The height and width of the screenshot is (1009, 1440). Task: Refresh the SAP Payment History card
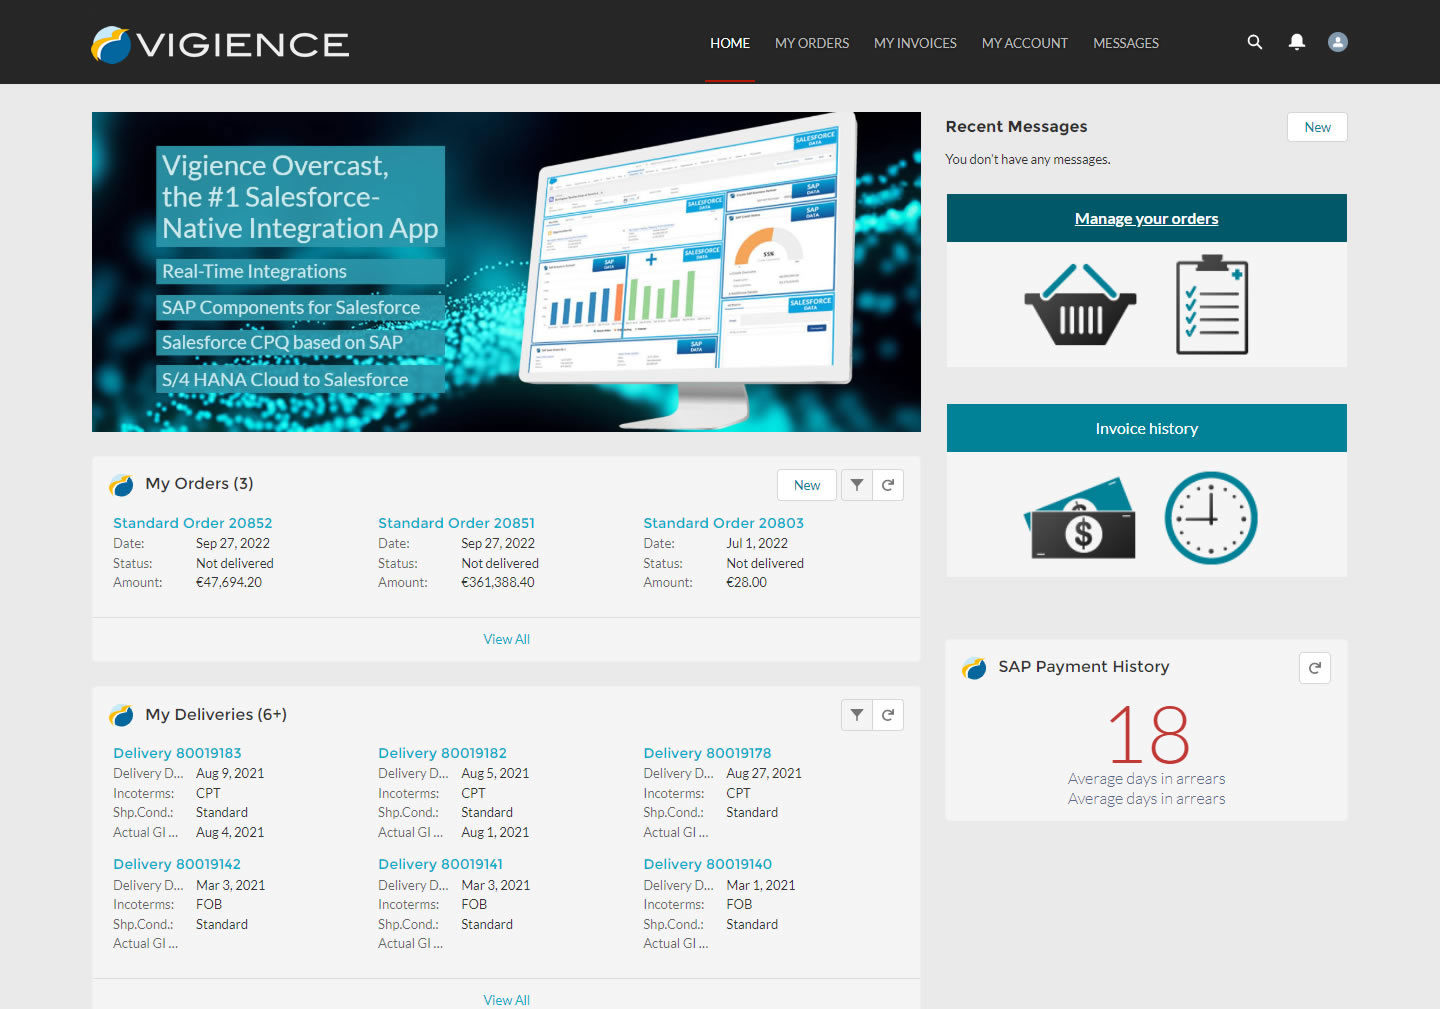(x=1315, y=668)
